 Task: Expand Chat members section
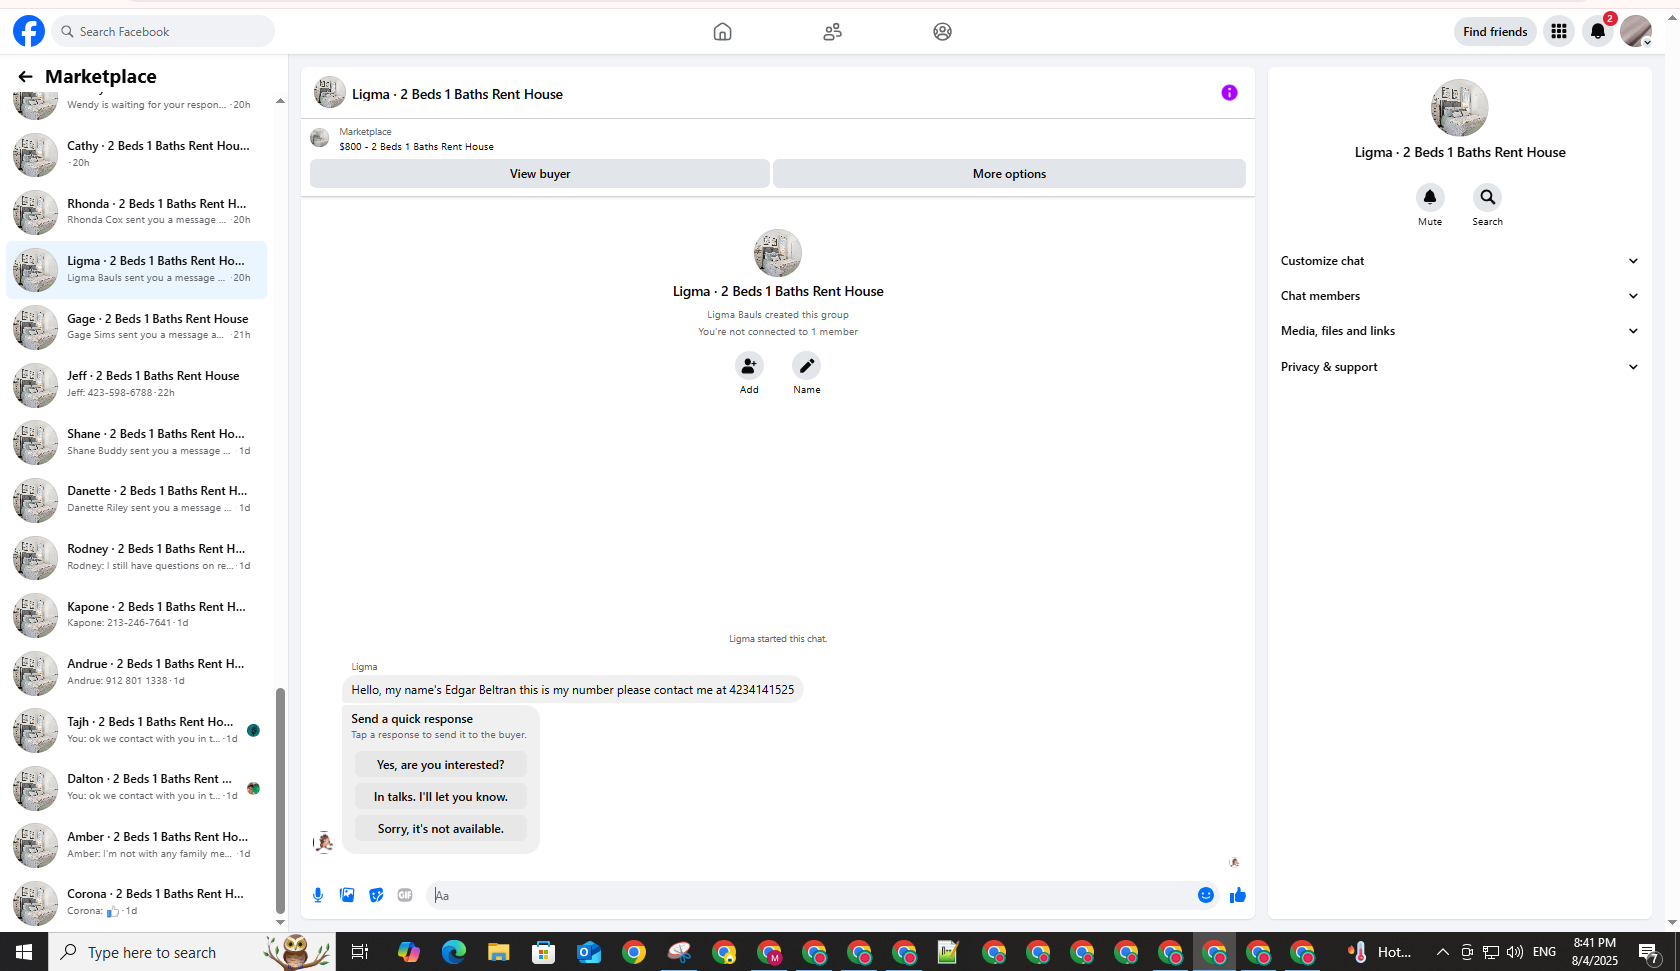tap(1459, 296)
